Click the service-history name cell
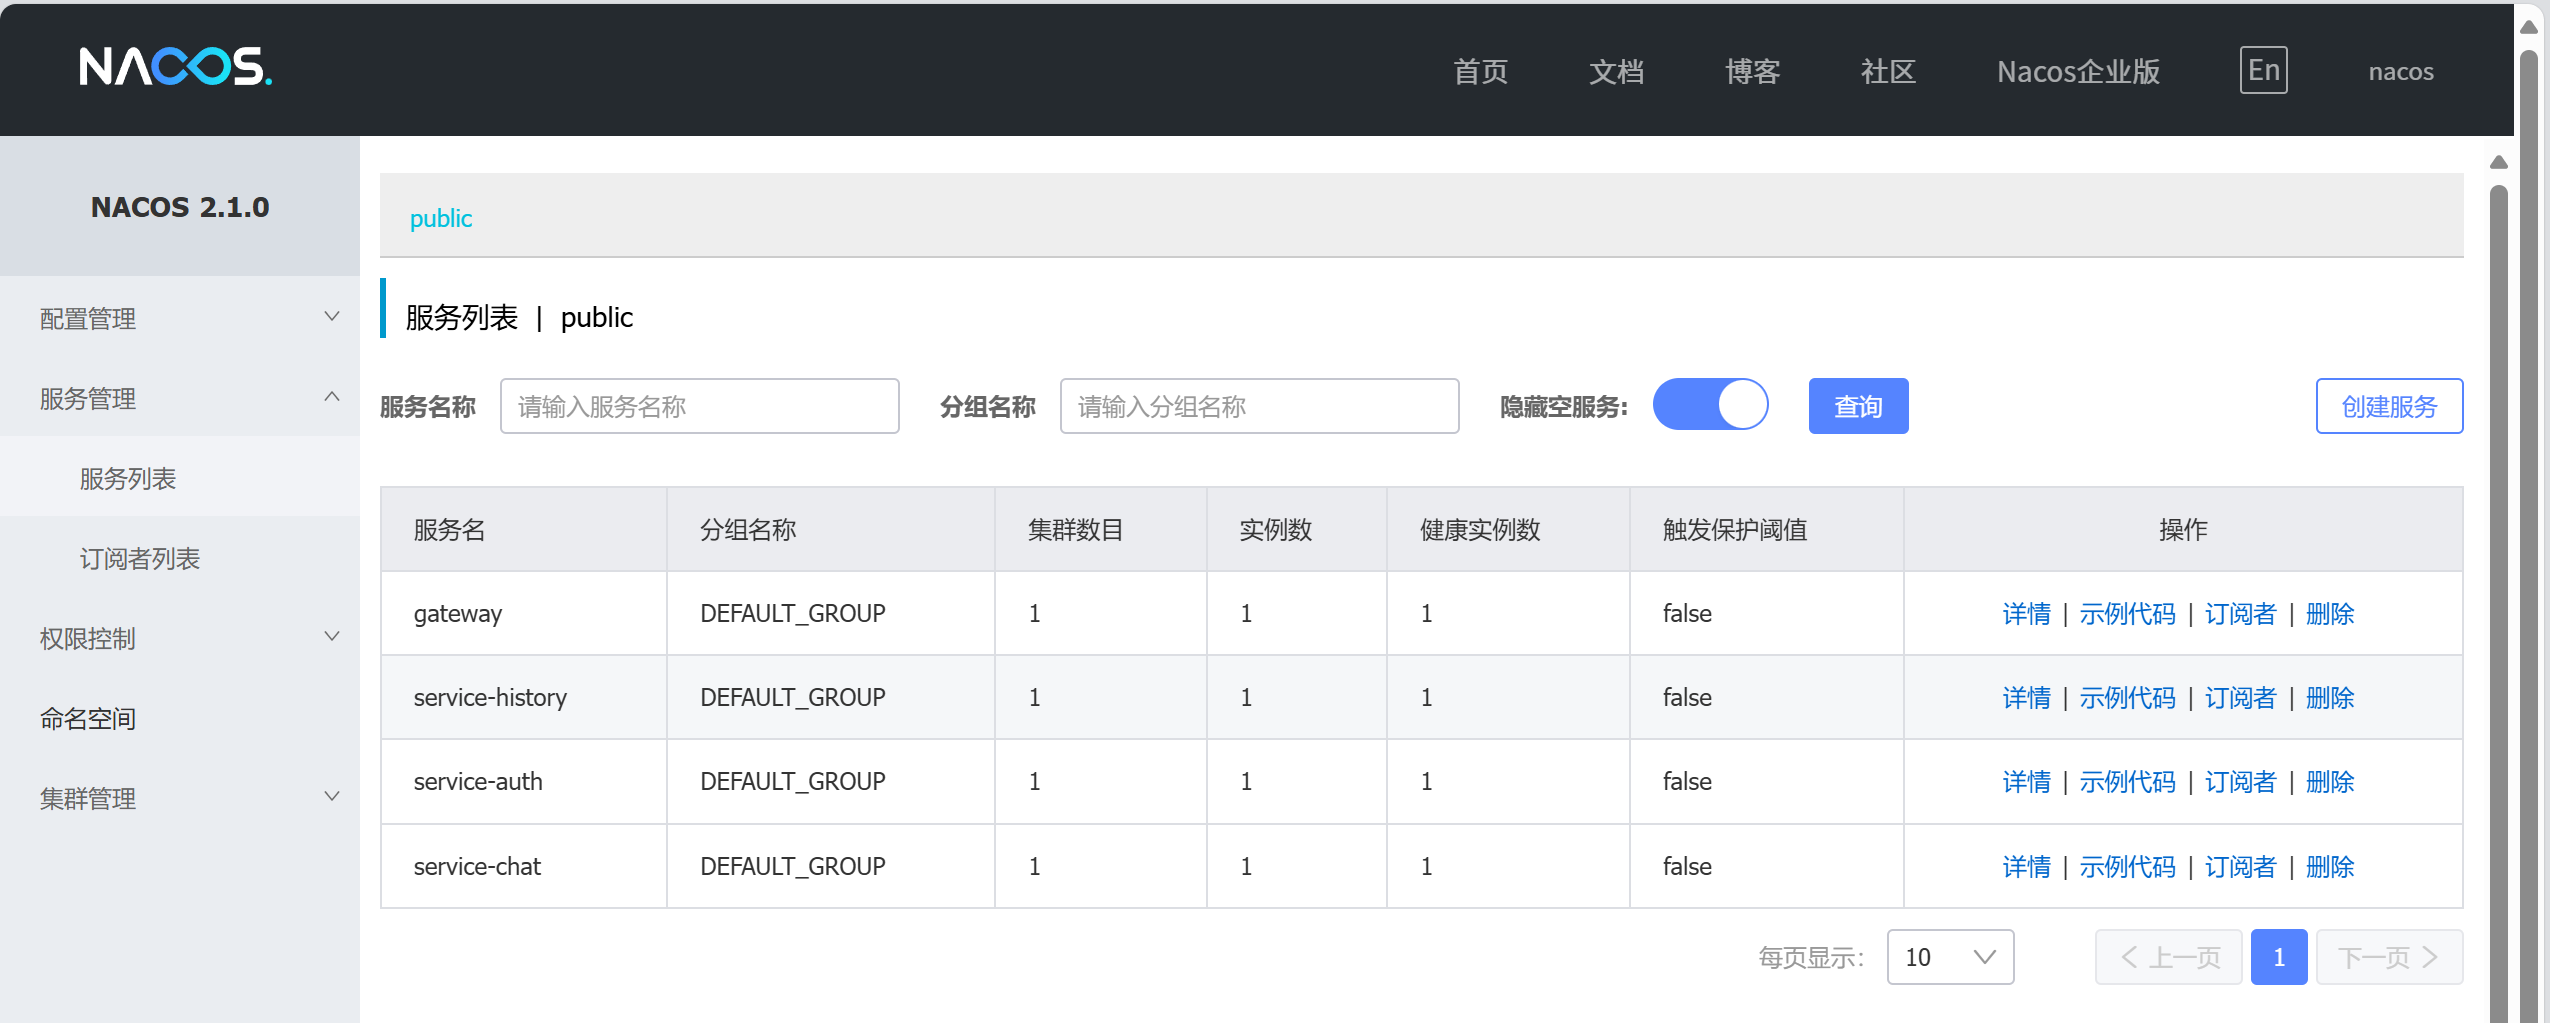Screen dimensions: 2550x1023 coord(523,697)
